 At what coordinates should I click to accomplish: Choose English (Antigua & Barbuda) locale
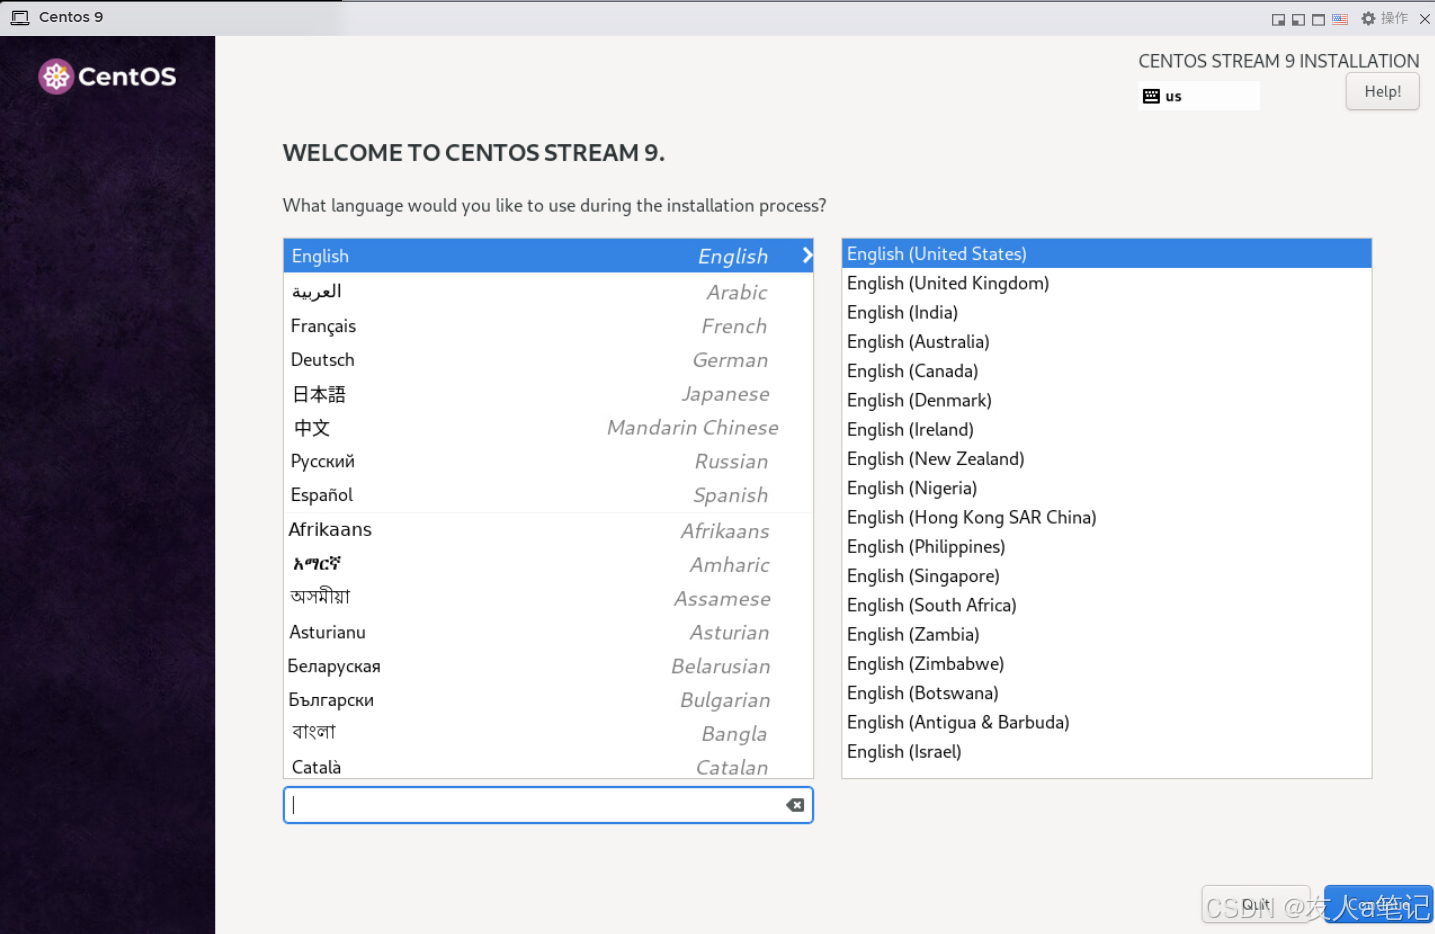point(1106,722)
